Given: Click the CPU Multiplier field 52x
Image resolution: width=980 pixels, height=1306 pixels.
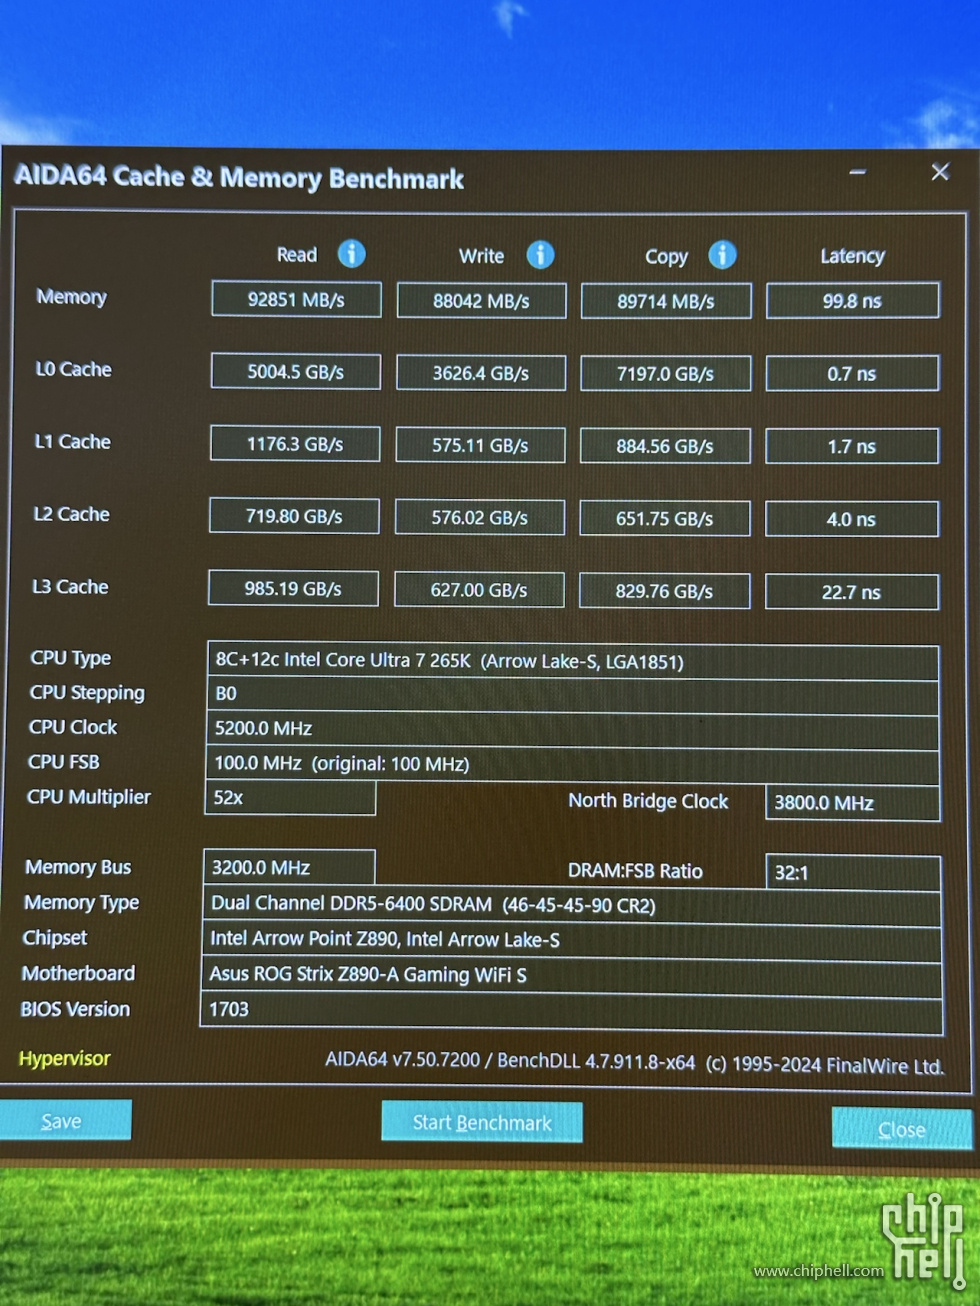Looking at the screenshot, I should tap(290, 797).
